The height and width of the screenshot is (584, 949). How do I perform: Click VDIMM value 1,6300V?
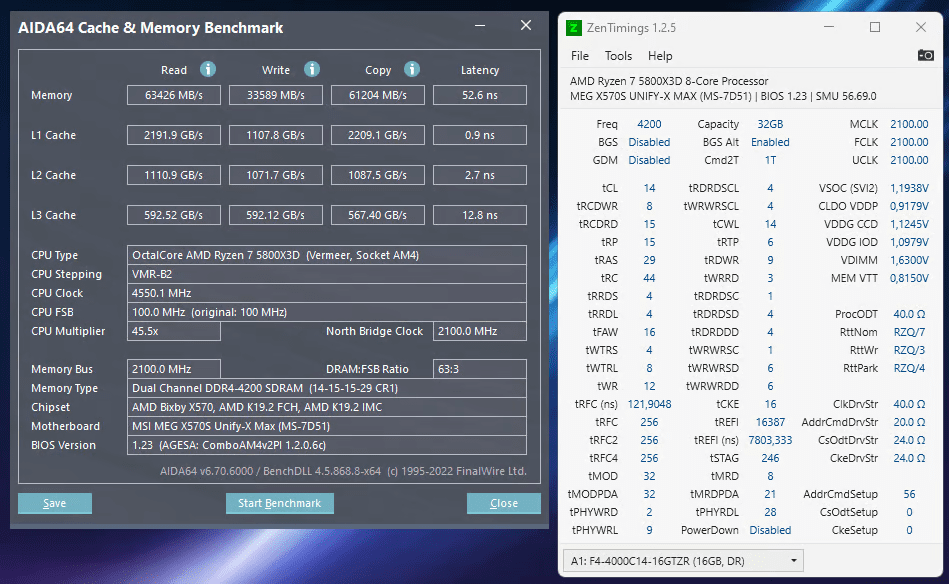[909, 260]
